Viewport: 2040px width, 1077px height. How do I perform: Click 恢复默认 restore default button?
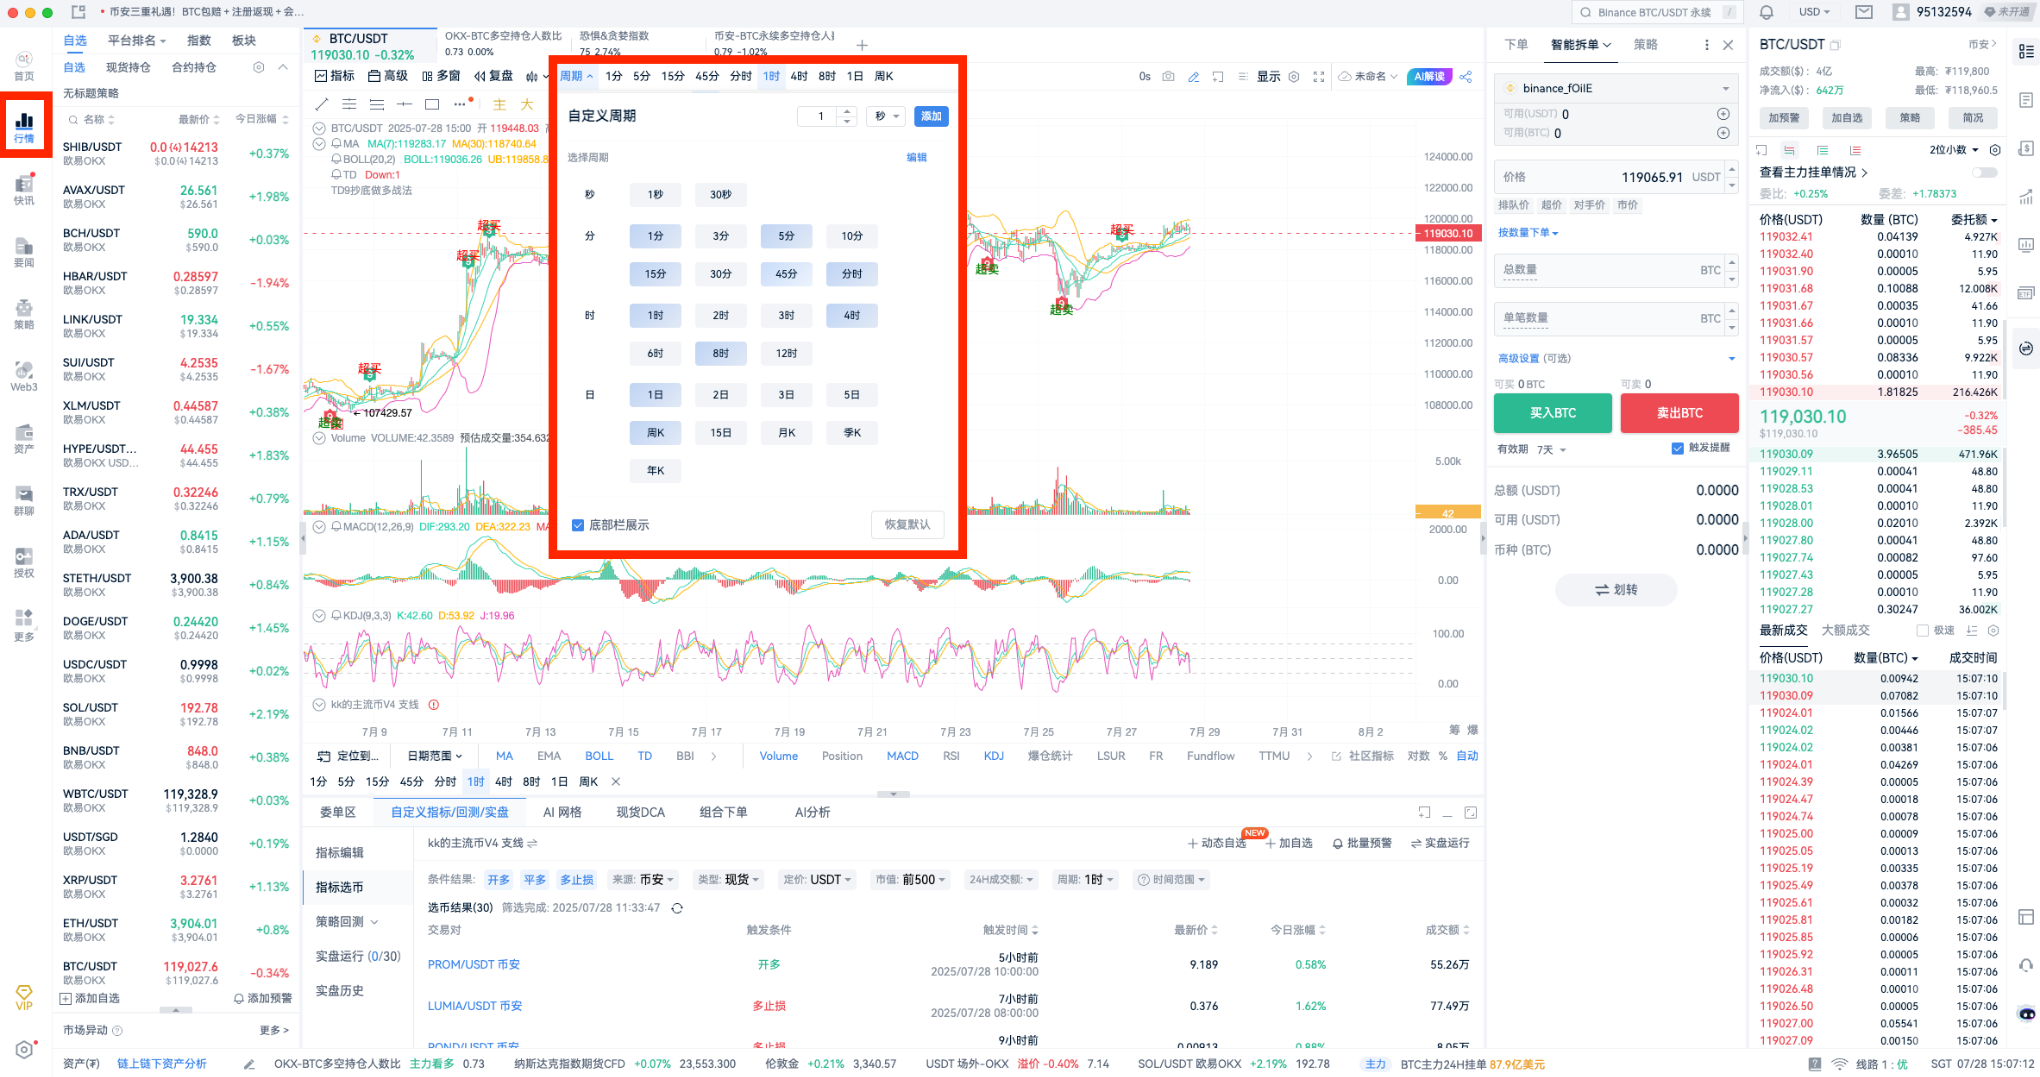click(907, 525)
